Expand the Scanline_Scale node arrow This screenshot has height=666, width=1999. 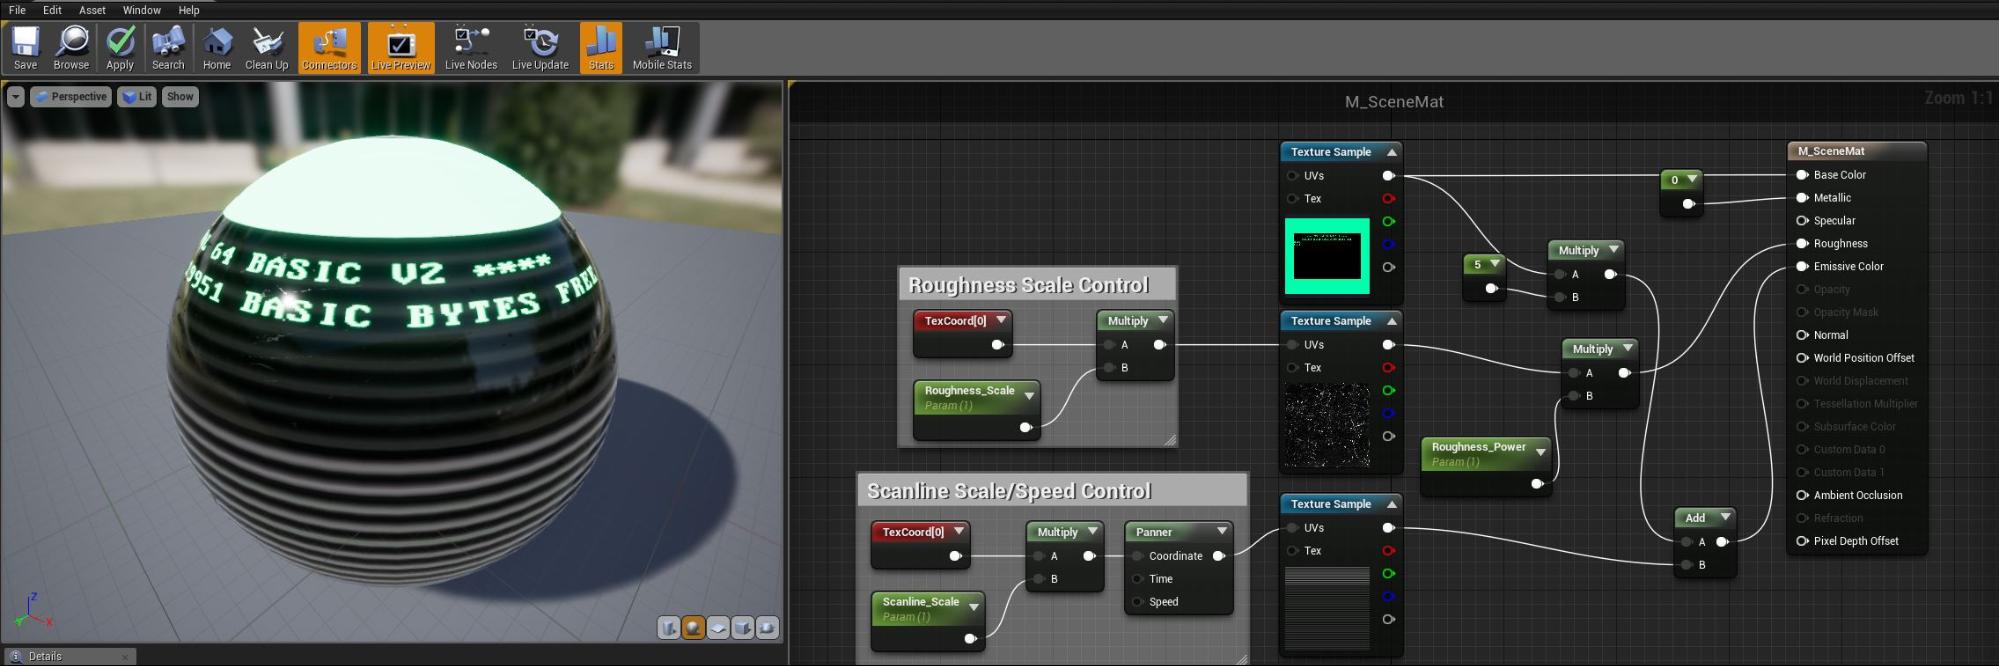[974, 607]
